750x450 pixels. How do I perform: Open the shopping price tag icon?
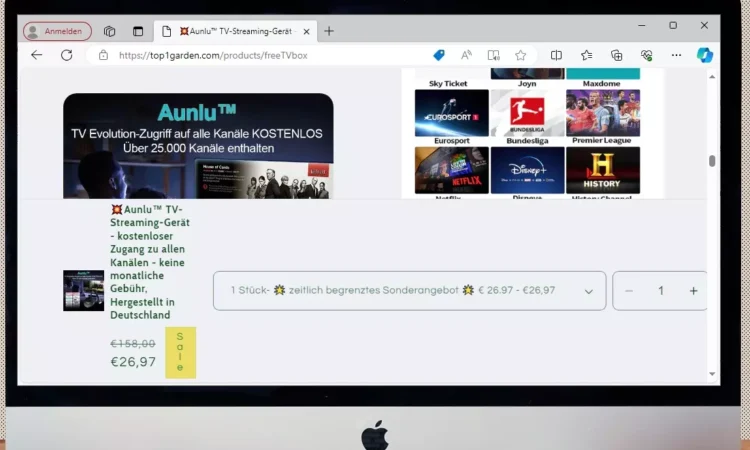pos(439,55)
